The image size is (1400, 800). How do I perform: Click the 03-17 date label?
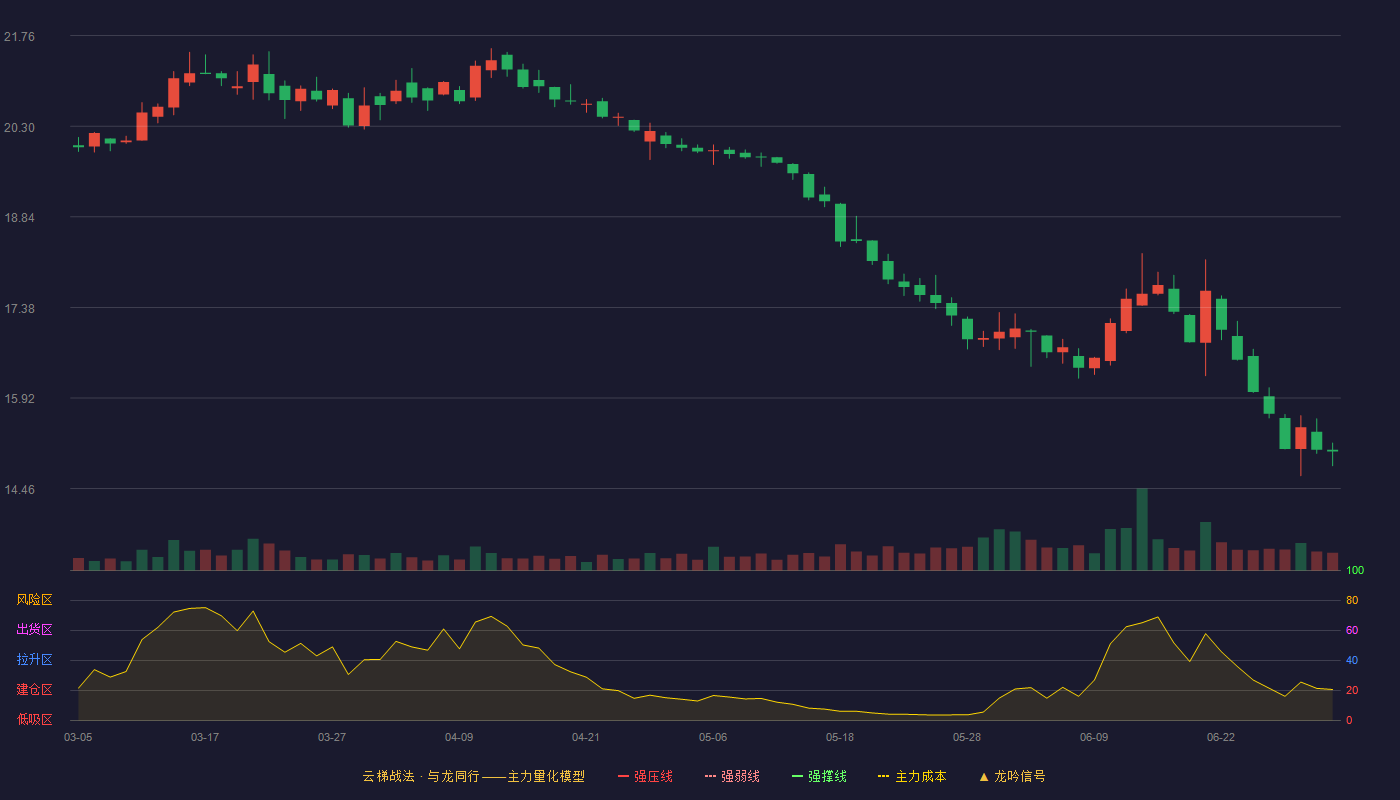tap(205, 737)
